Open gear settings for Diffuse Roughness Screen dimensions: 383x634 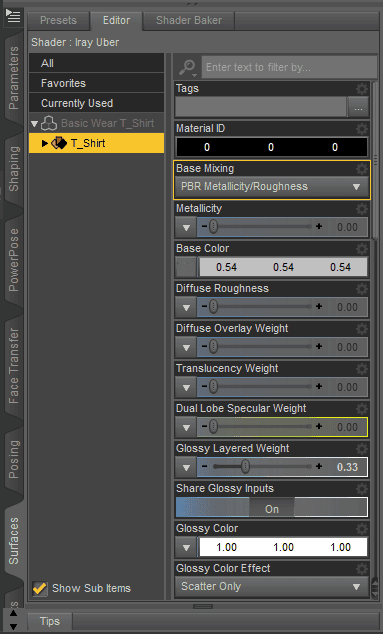point(362,289)
